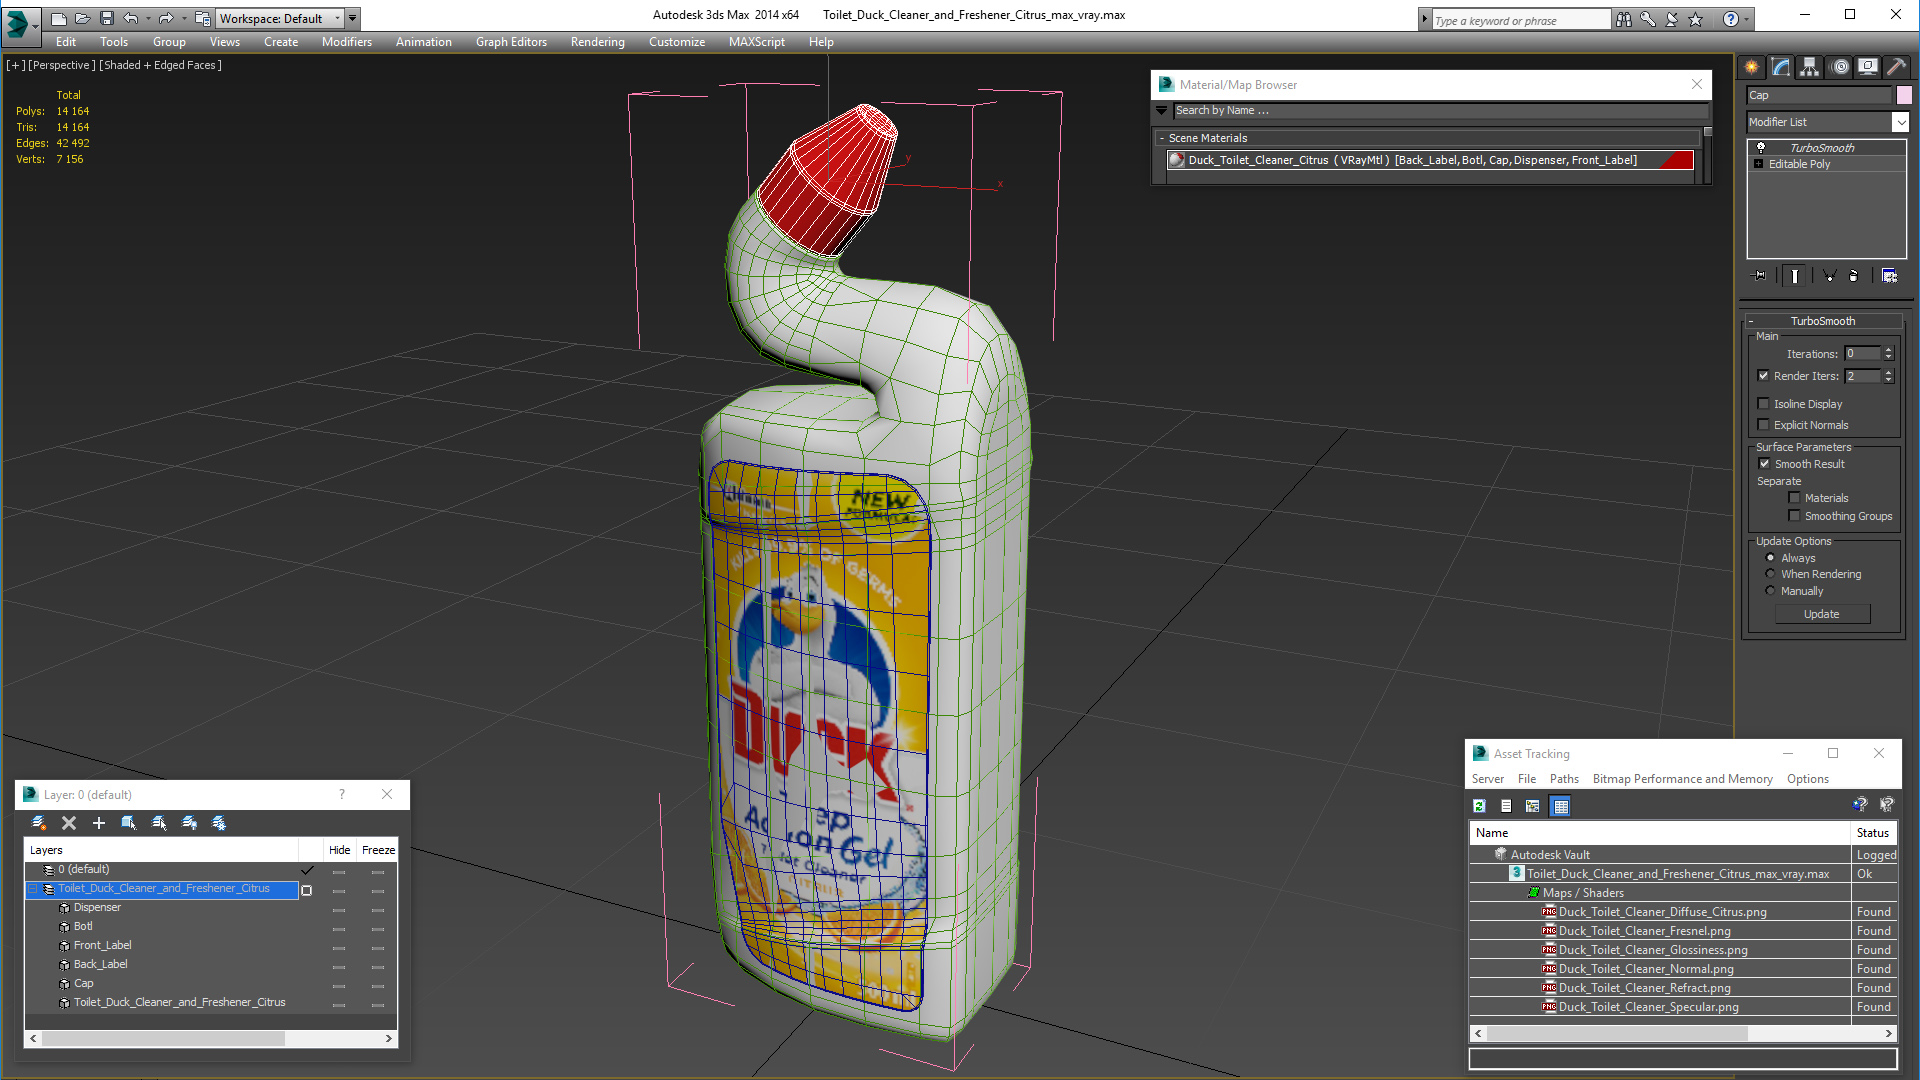Image resolution: width=1920 pixels, height=1080 pixels.
Task: Toggle Smooth Result checkbox
Action: pyautogui.click(x=1764, y=464)
